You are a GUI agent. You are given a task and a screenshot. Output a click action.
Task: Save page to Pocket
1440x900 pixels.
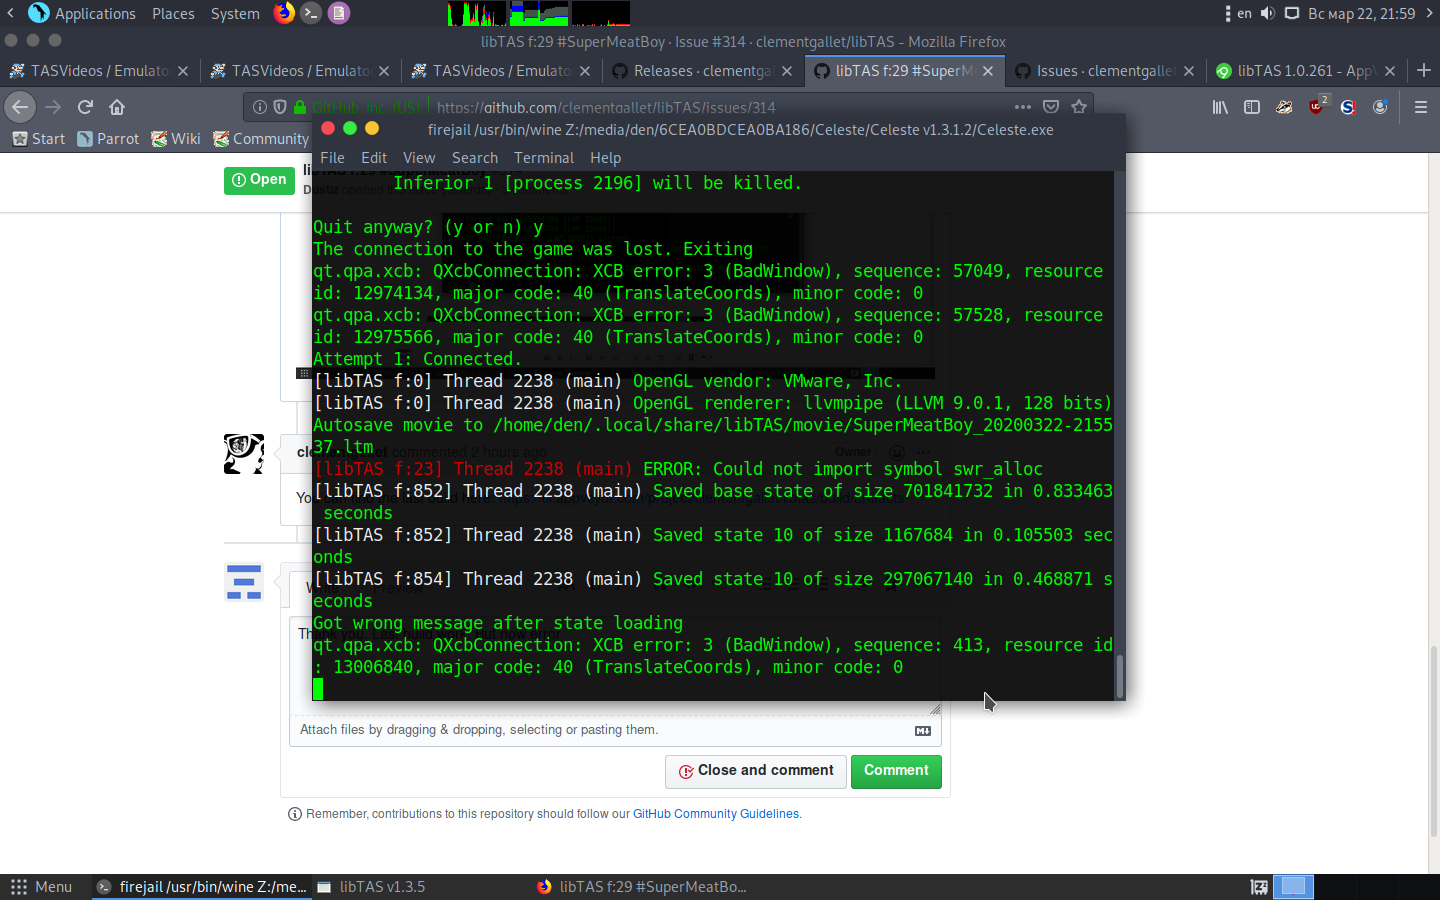(1051, 107)
